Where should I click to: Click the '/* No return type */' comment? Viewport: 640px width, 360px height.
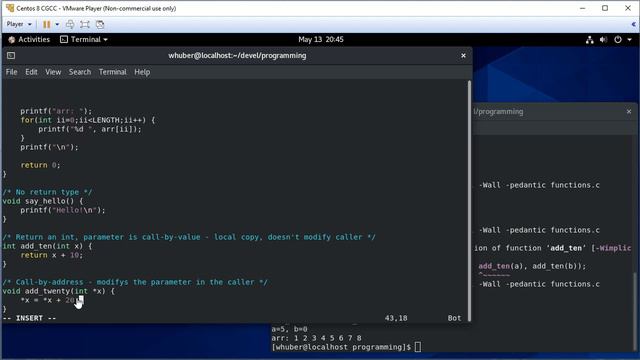click(47, 192)
